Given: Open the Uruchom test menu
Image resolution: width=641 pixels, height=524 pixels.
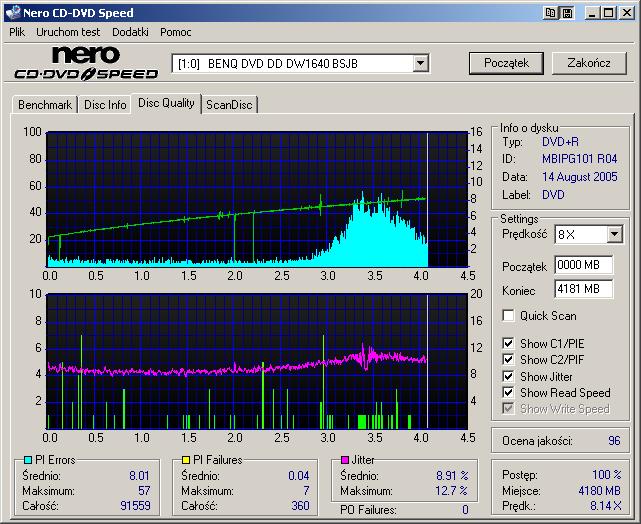Looking at the screenshot, I should (68, 32).
